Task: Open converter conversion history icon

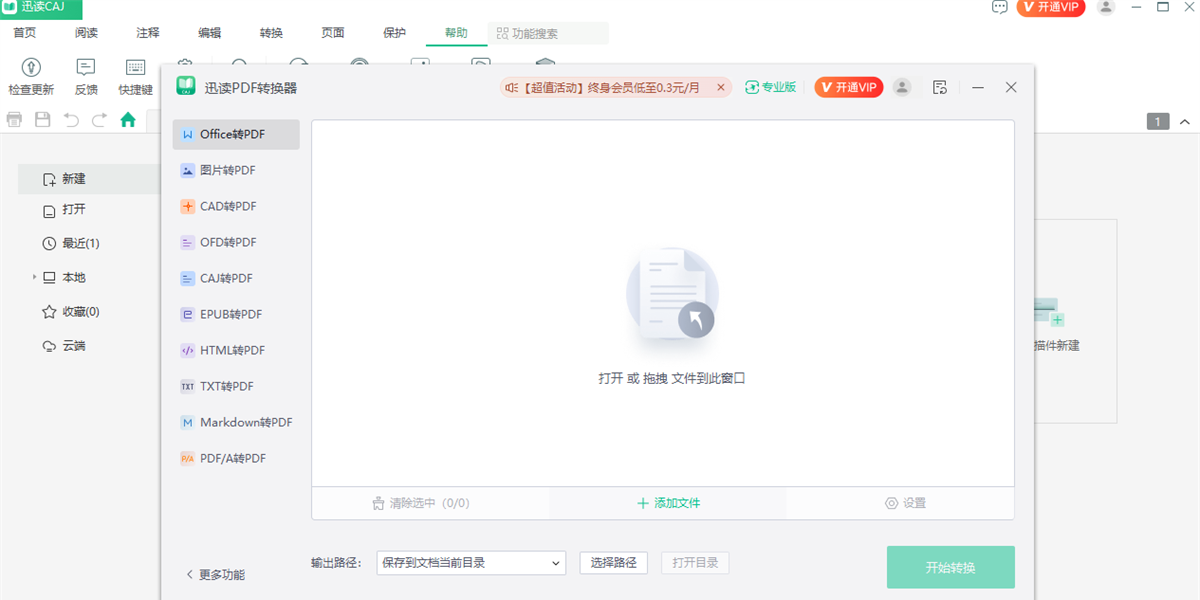Action: click(x=939, y=87)
